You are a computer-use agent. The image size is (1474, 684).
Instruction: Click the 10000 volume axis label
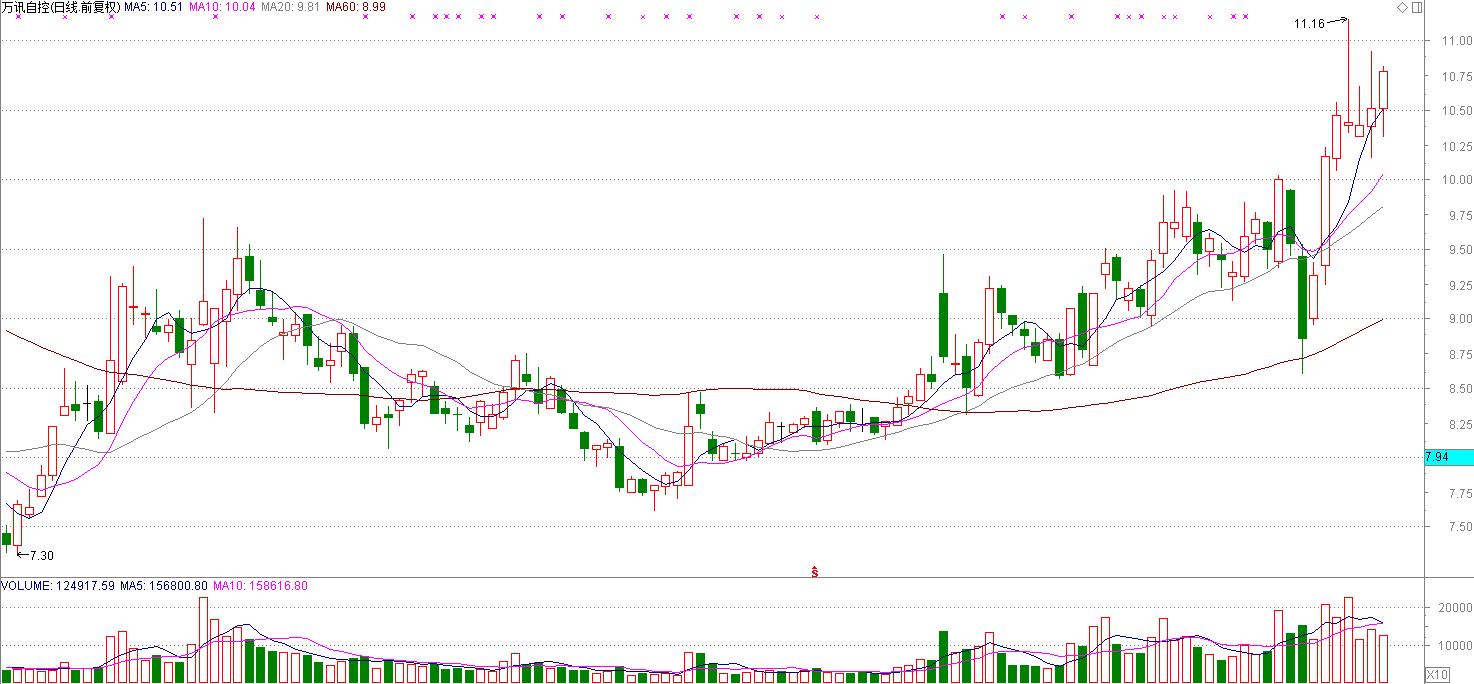point(1456,646)
